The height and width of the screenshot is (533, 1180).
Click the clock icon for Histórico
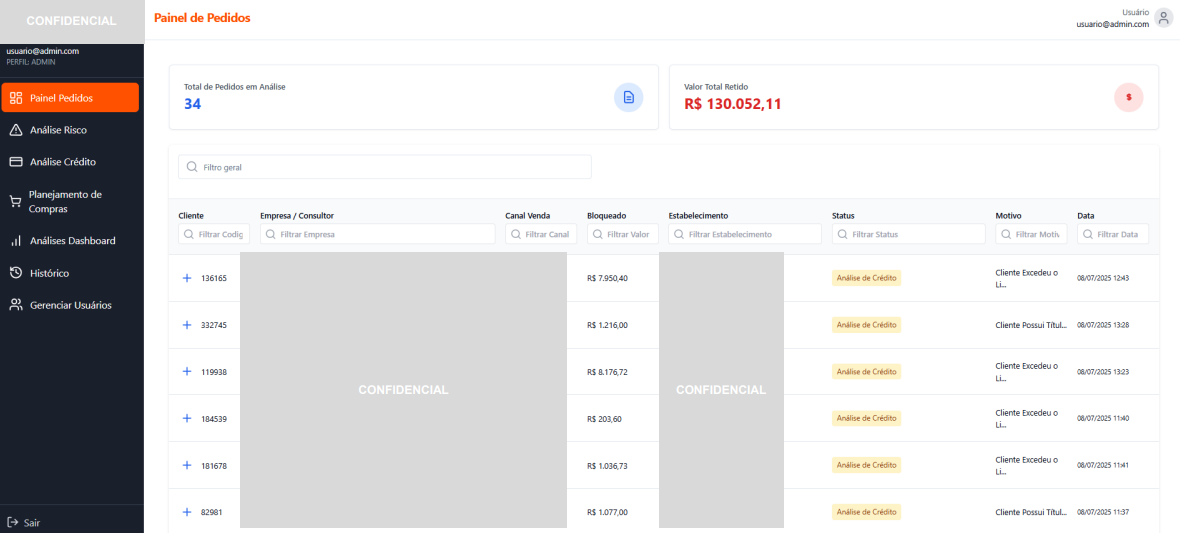16,273
